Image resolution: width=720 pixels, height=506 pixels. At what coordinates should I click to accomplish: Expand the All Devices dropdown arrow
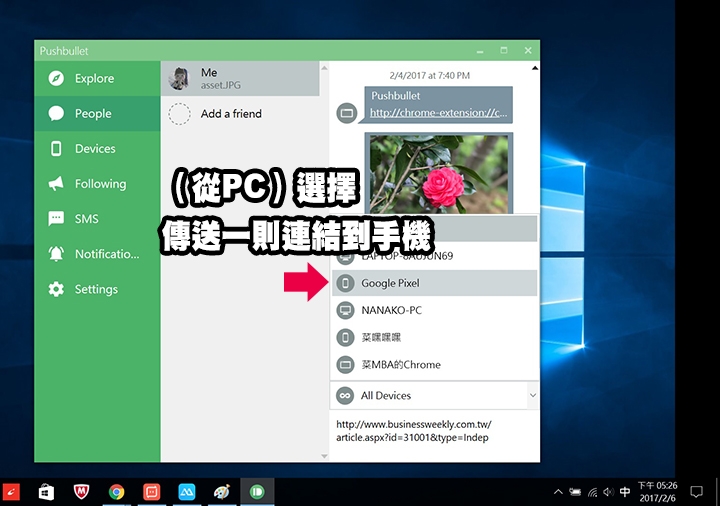point(533,395)
